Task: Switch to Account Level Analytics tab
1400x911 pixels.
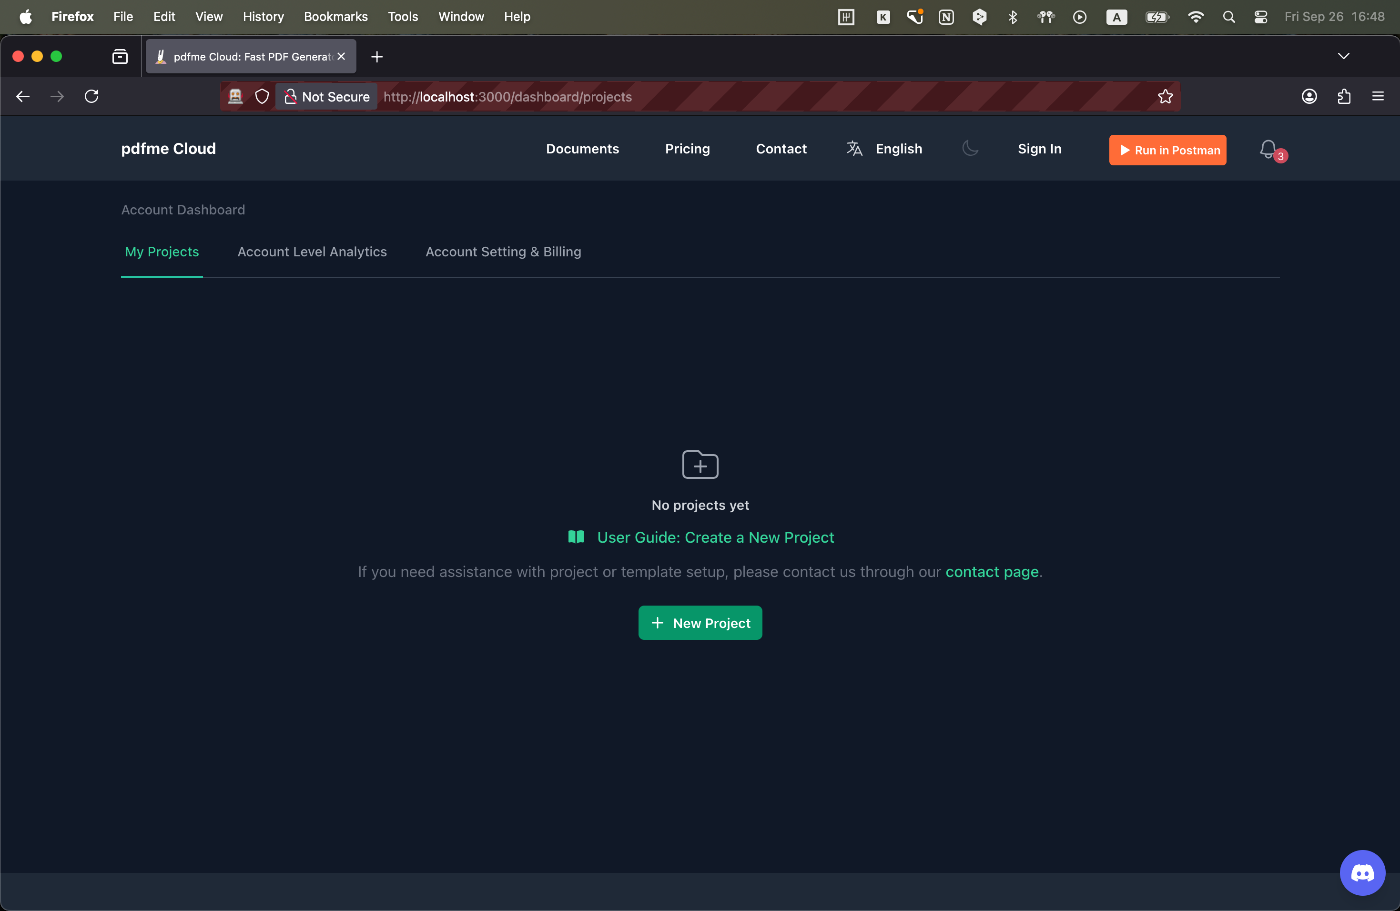Action: pyautogui.click(x=312, y=252)
